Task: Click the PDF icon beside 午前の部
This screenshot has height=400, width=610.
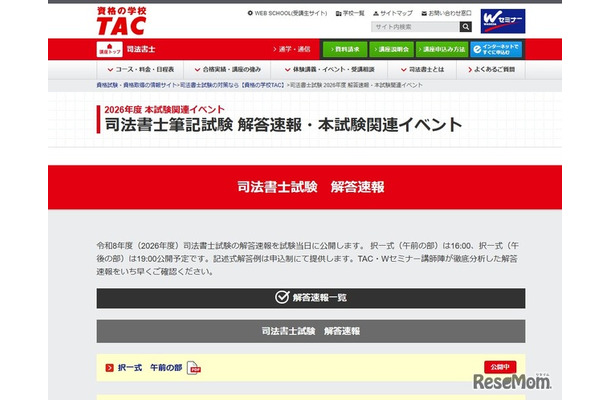Action: pos(194,368)
